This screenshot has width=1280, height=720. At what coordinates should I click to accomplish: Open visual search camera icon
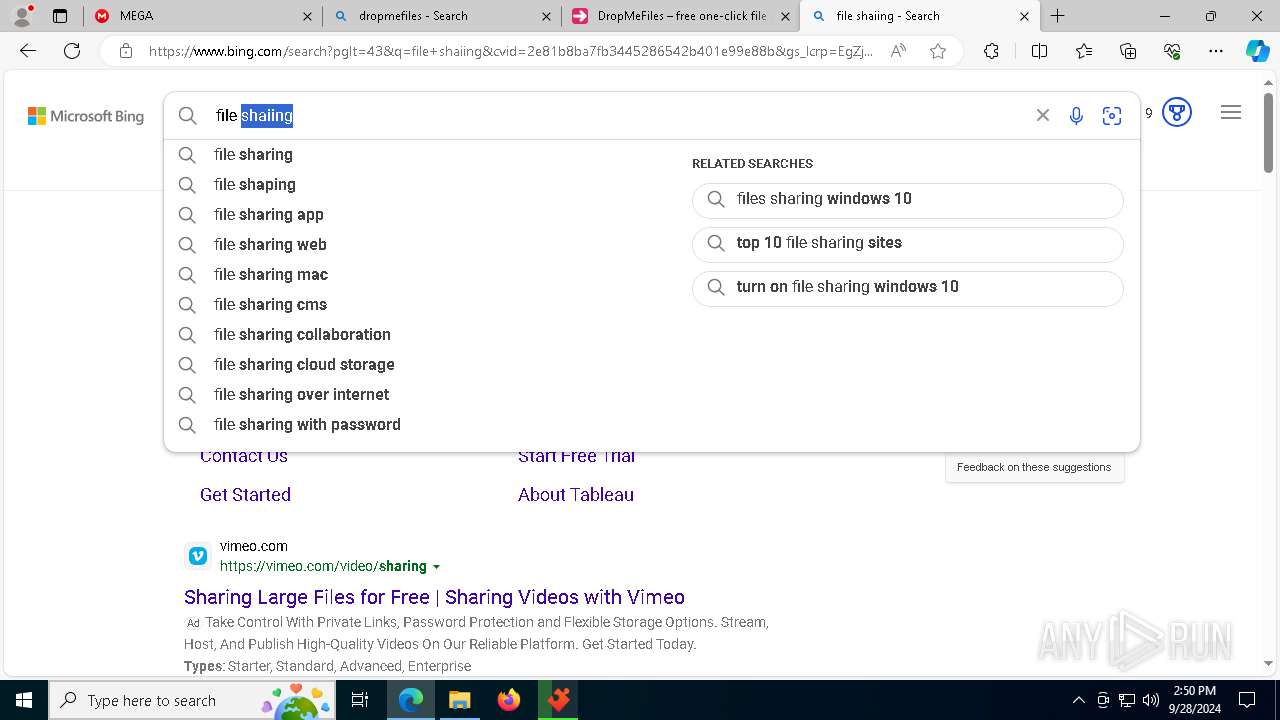point(1112,116)
